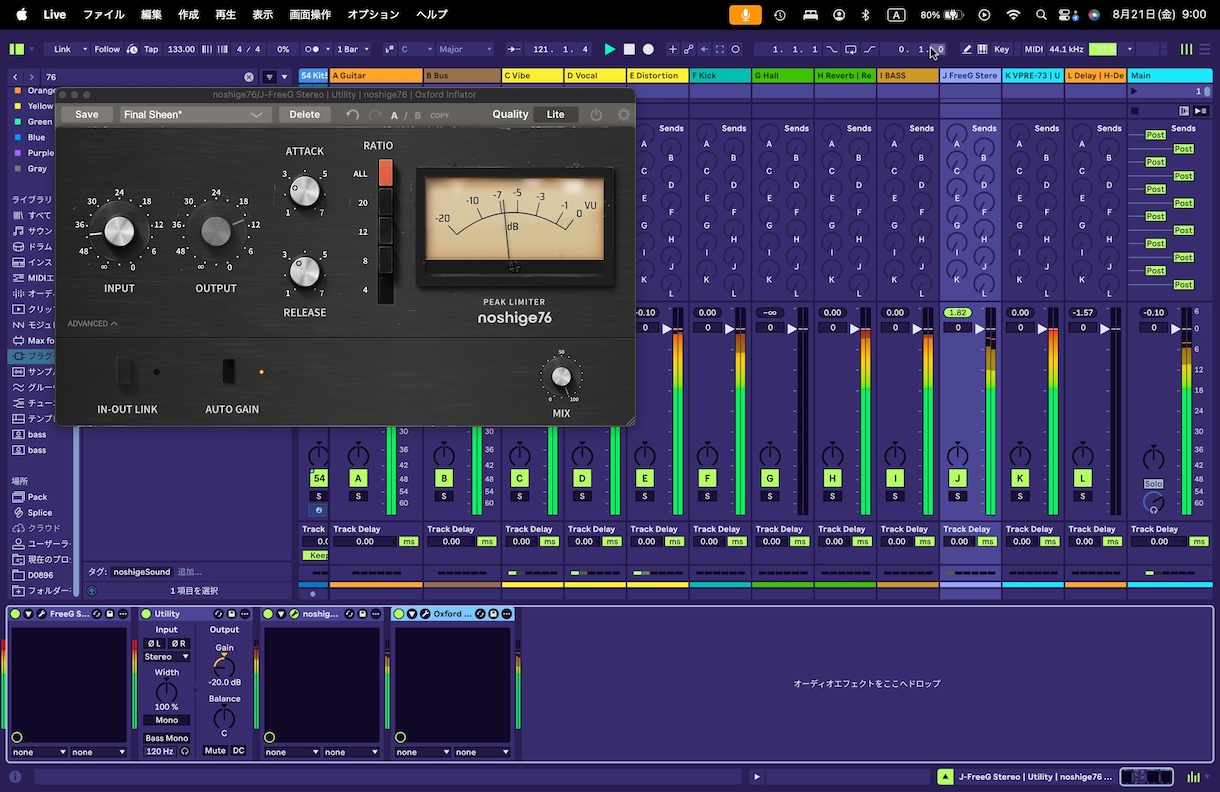This screenshot has height=792, width=1220.
Task: Click the Stop button in the transport
Action: (x=629, y=49)
